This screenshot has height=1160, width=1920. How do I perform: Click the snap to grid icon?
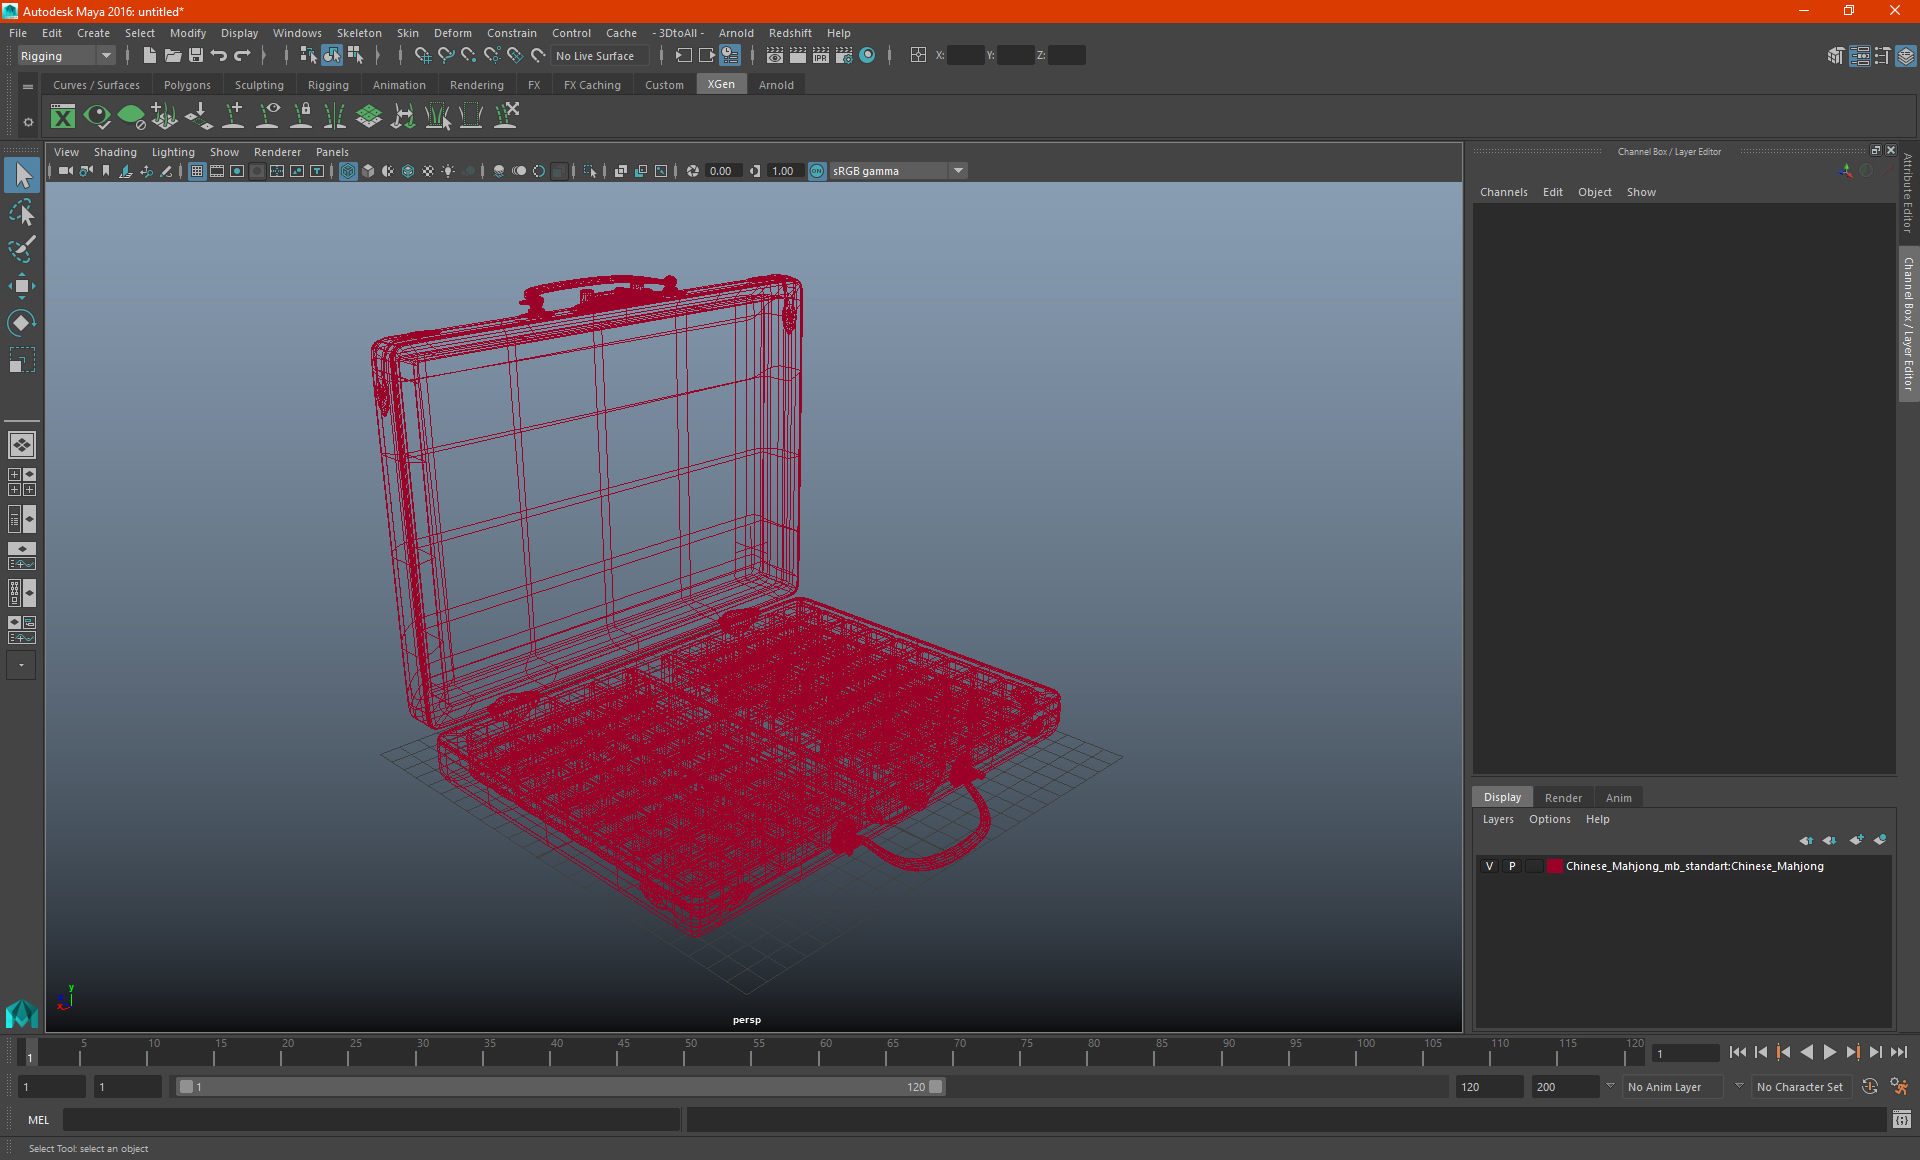point(422,56)
